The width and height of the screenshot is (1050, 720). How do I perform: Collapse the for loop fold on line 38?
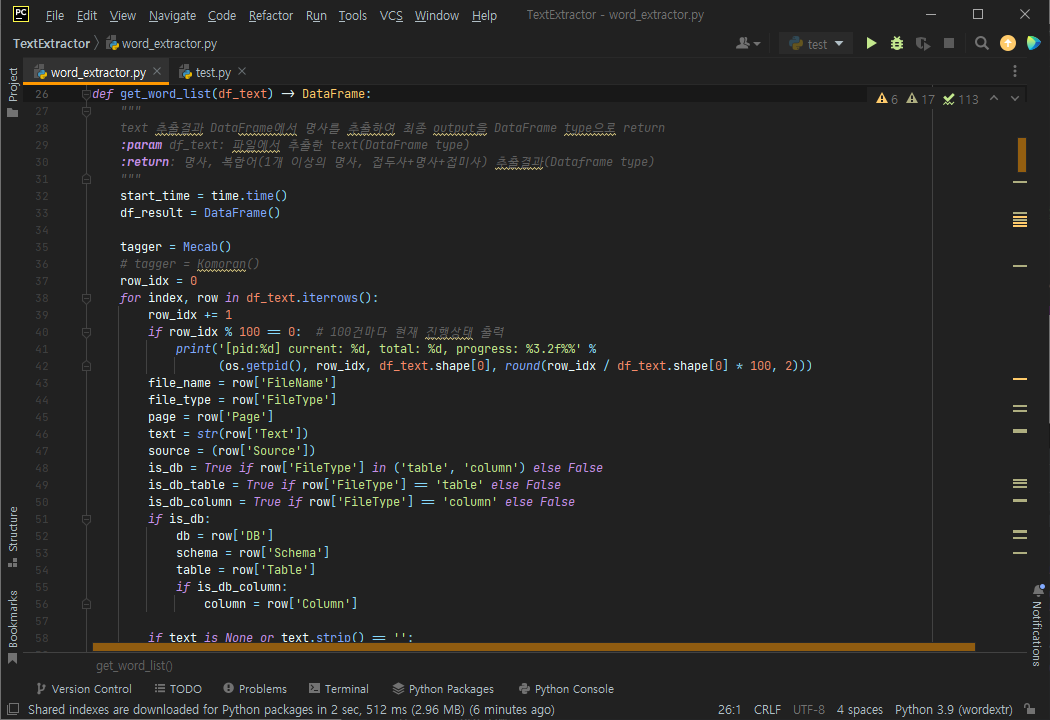(86, 298)
